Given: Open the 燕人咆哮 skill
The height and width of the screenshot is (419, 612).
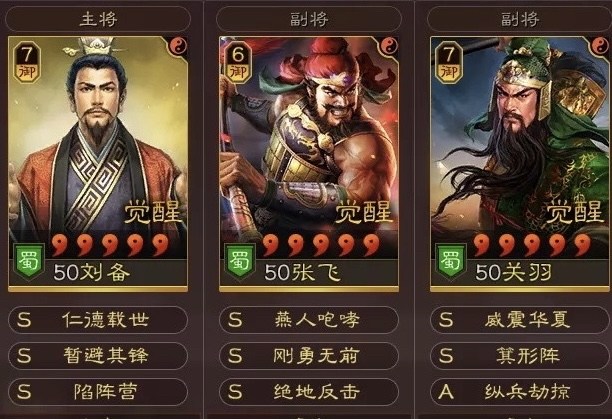Looking at the screenshot, I should coord(309,320).
